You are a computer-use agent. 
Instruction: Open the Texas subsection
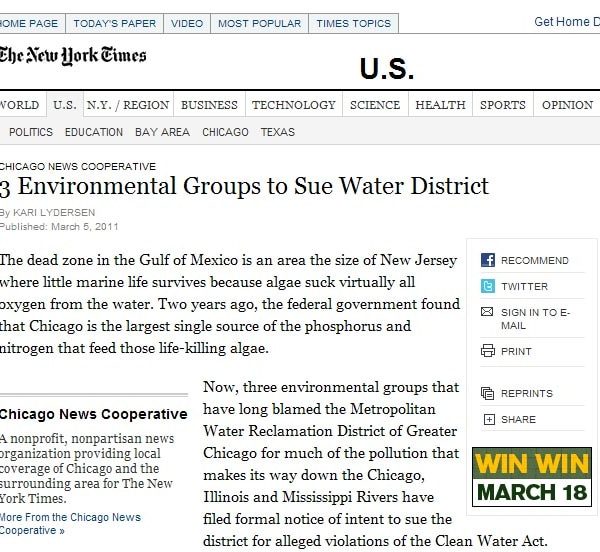277,132
